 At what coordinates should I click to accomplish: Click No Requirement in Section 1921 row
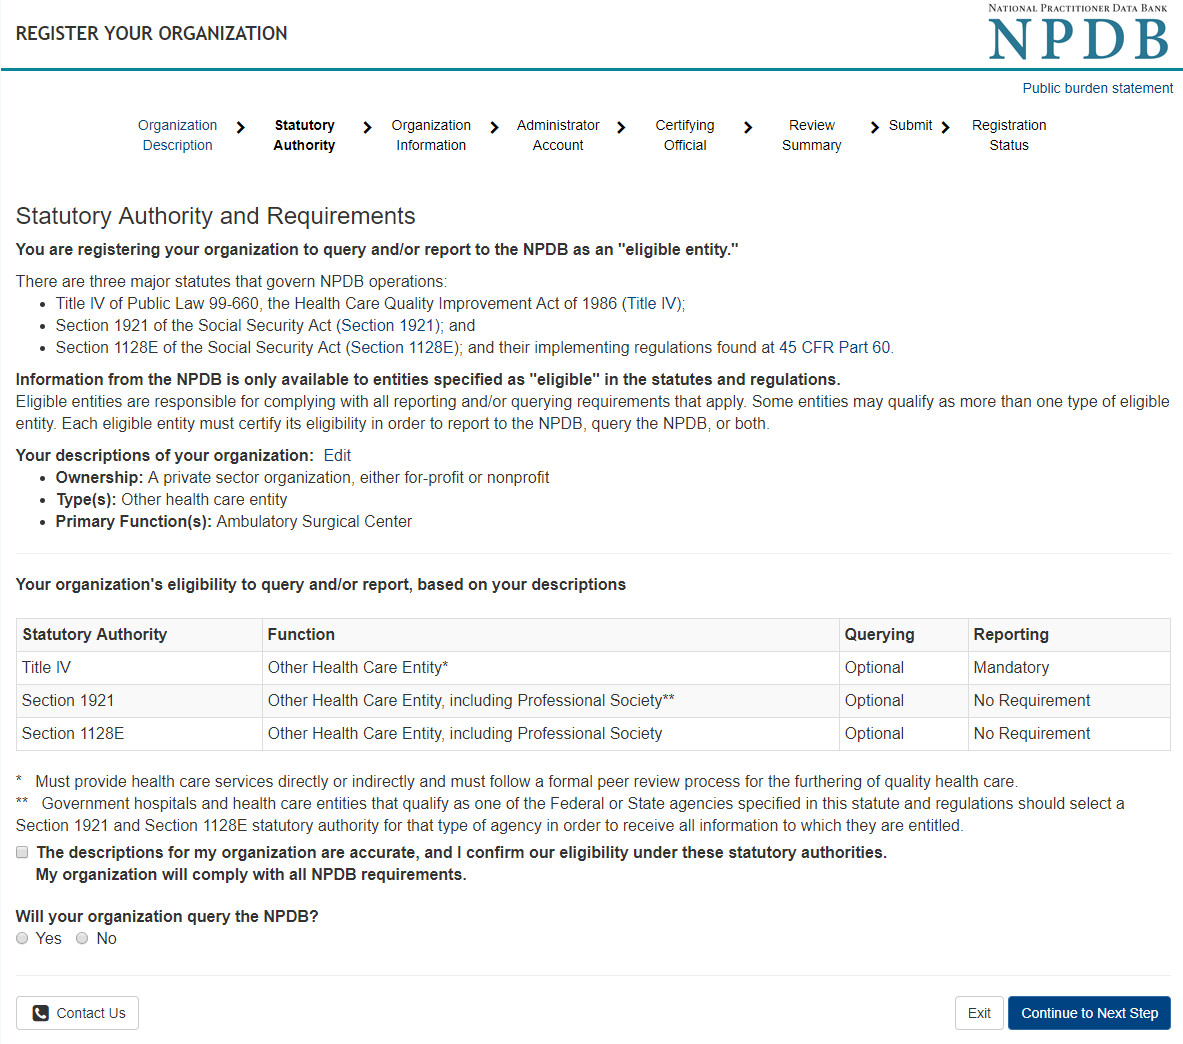click(1069, 701)
